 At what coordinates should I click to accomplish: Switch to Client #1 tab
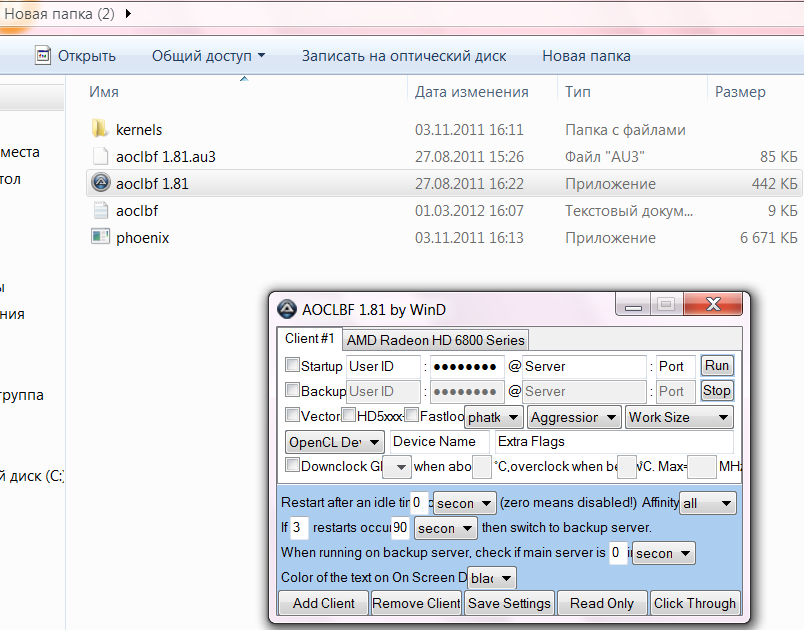pos(310,339)
